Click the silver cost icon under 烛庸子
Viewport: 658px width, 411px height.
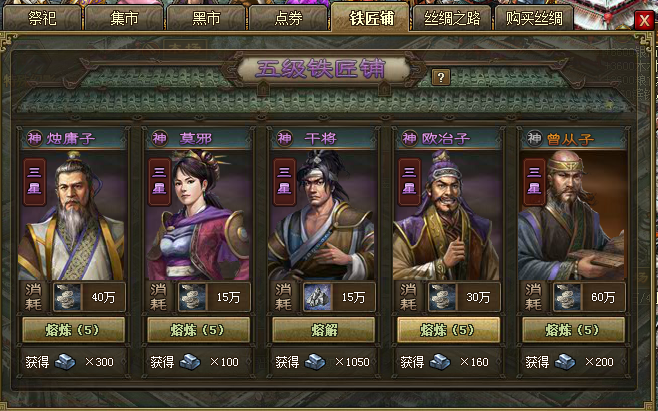click(x=67, y=297)
